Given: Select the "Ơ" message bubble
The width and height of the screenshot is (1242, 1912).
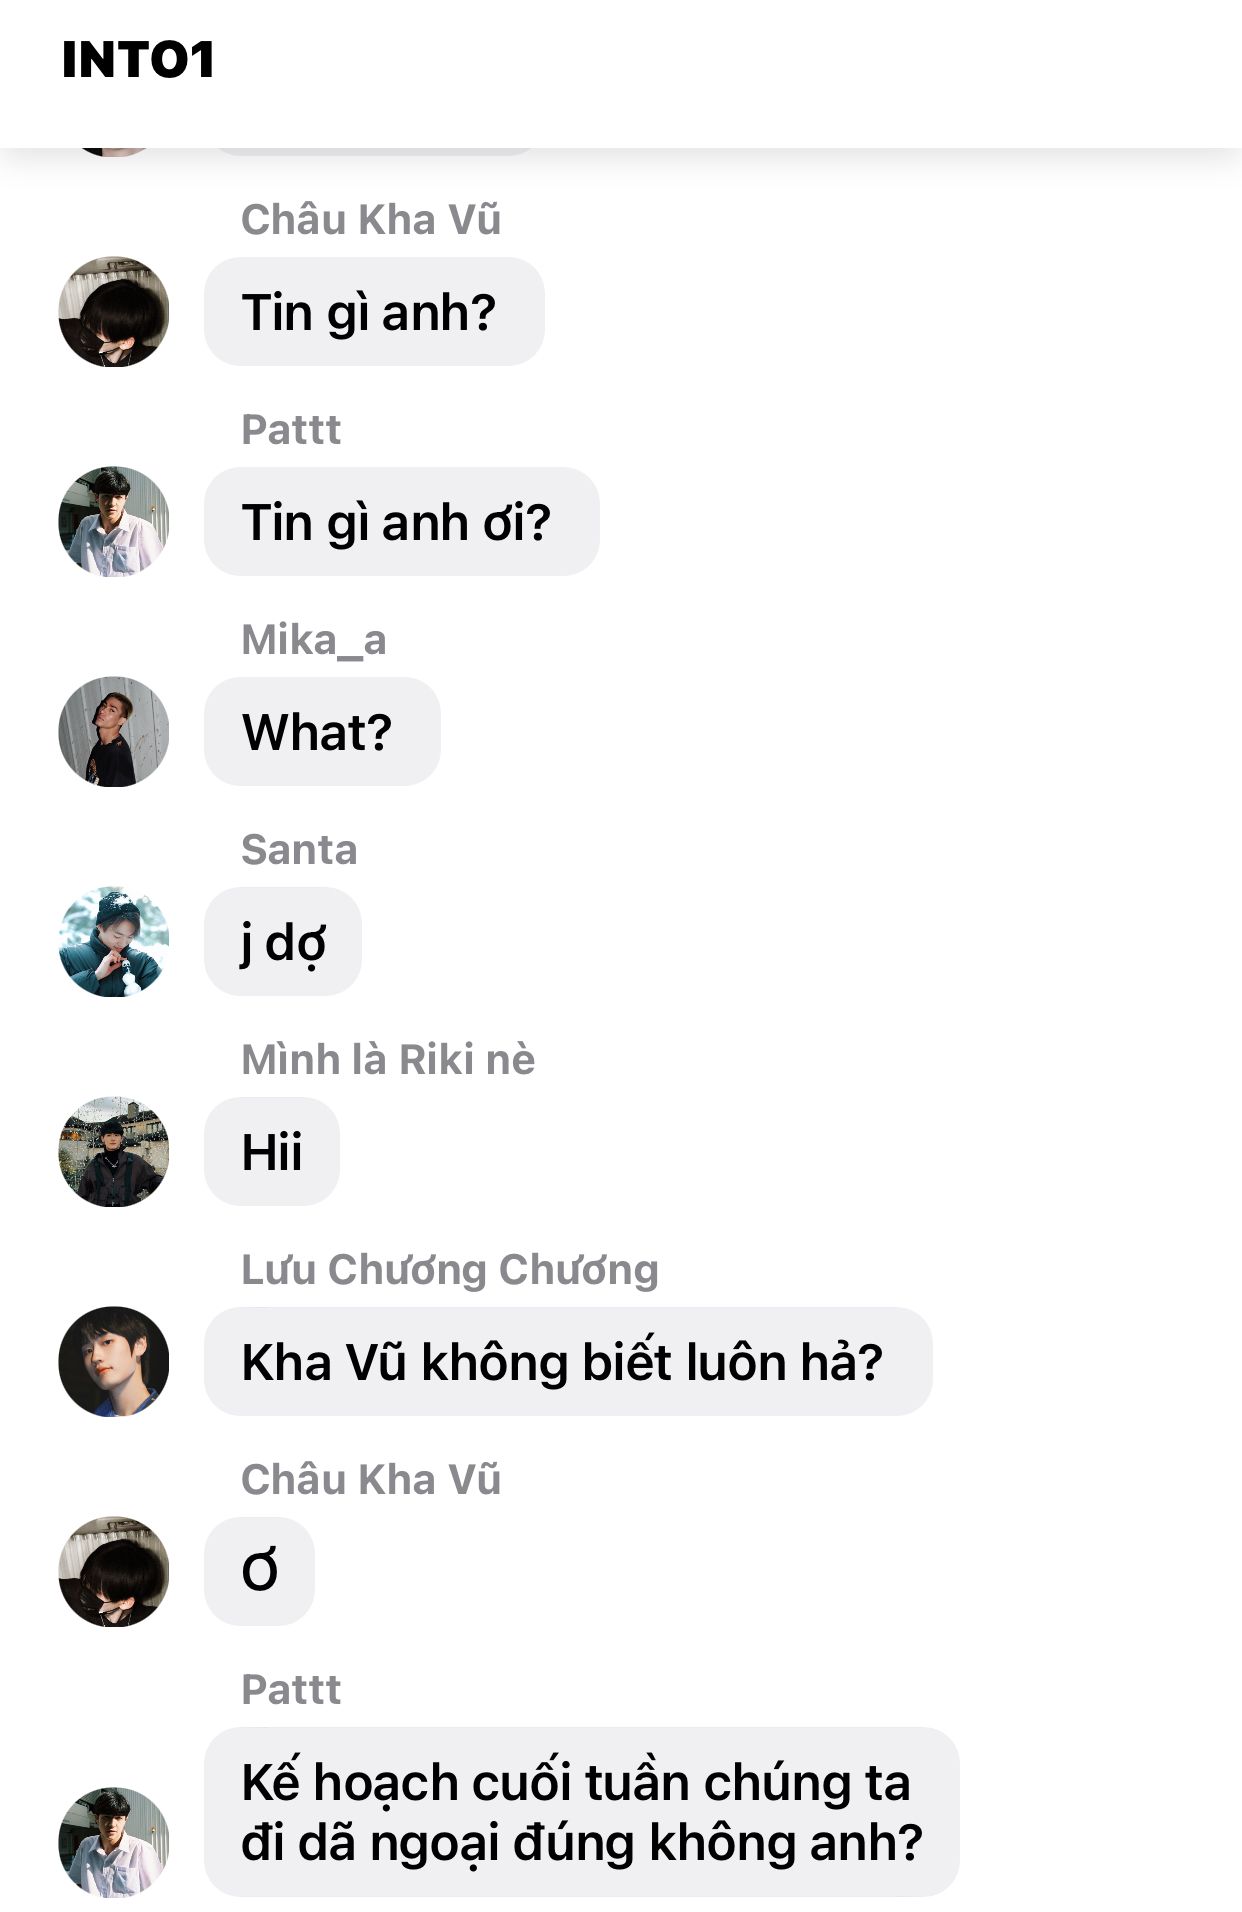Looking at the screenshot, I should coord(259,1572).
